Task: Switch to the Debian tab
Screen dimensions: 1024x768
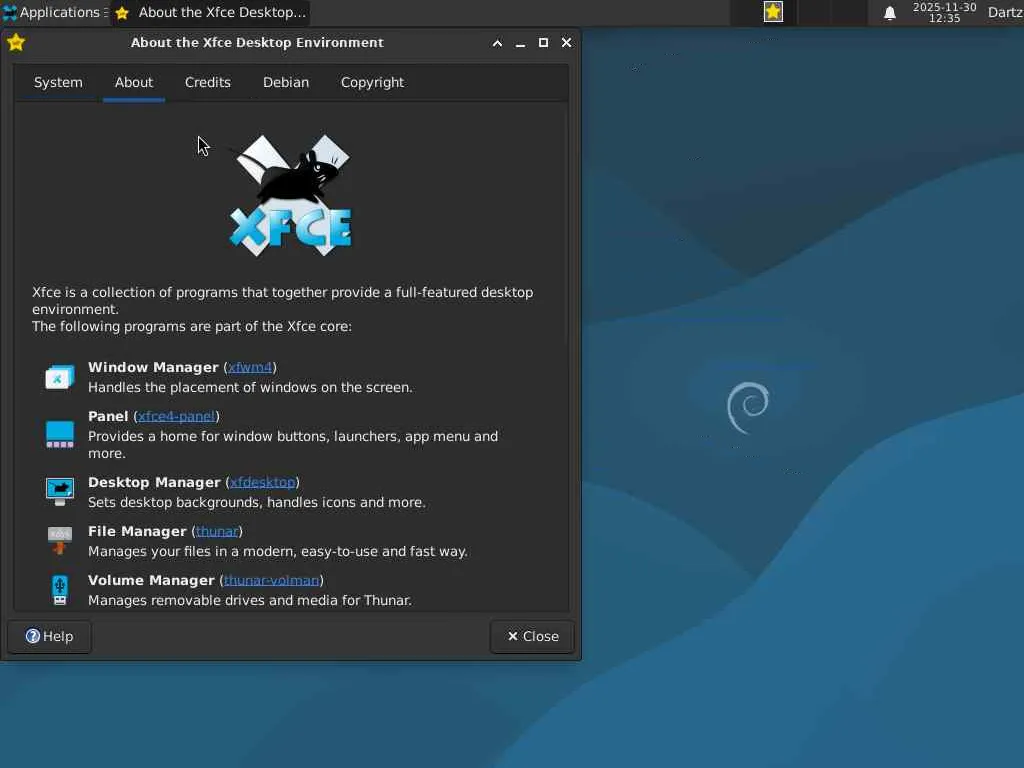Action: pyautogui.click(x=286, y=82)
